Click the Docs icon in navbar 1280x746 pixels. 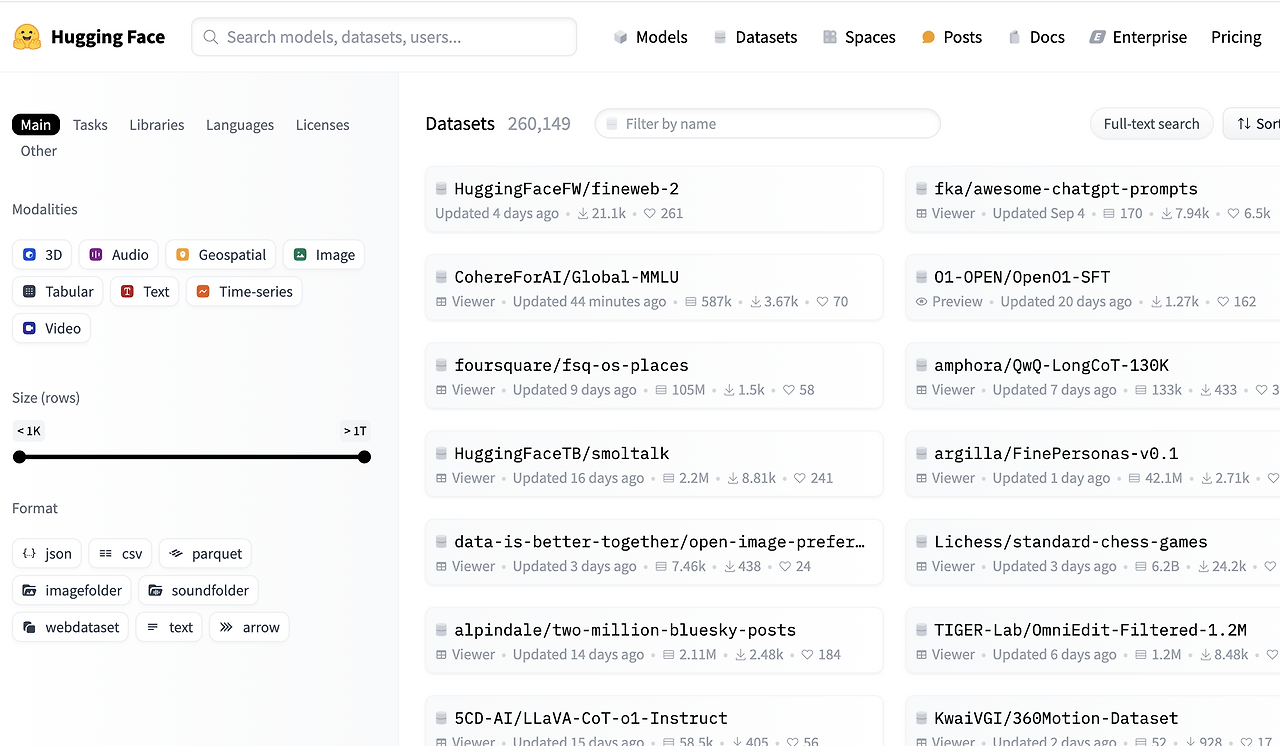tap(1014, 37)
